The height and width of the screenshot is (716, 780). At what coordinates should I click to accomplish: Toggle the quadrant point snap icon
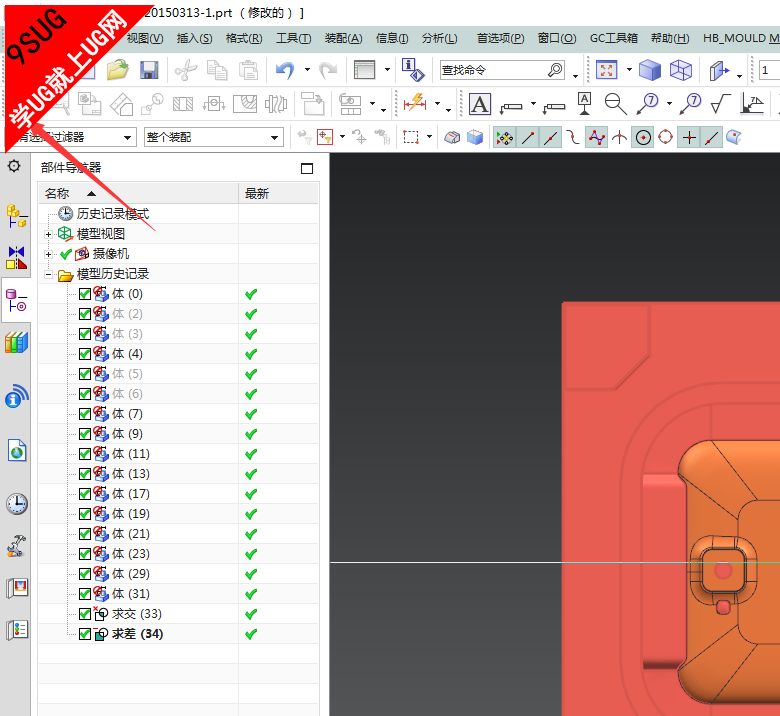pos(665,137)
